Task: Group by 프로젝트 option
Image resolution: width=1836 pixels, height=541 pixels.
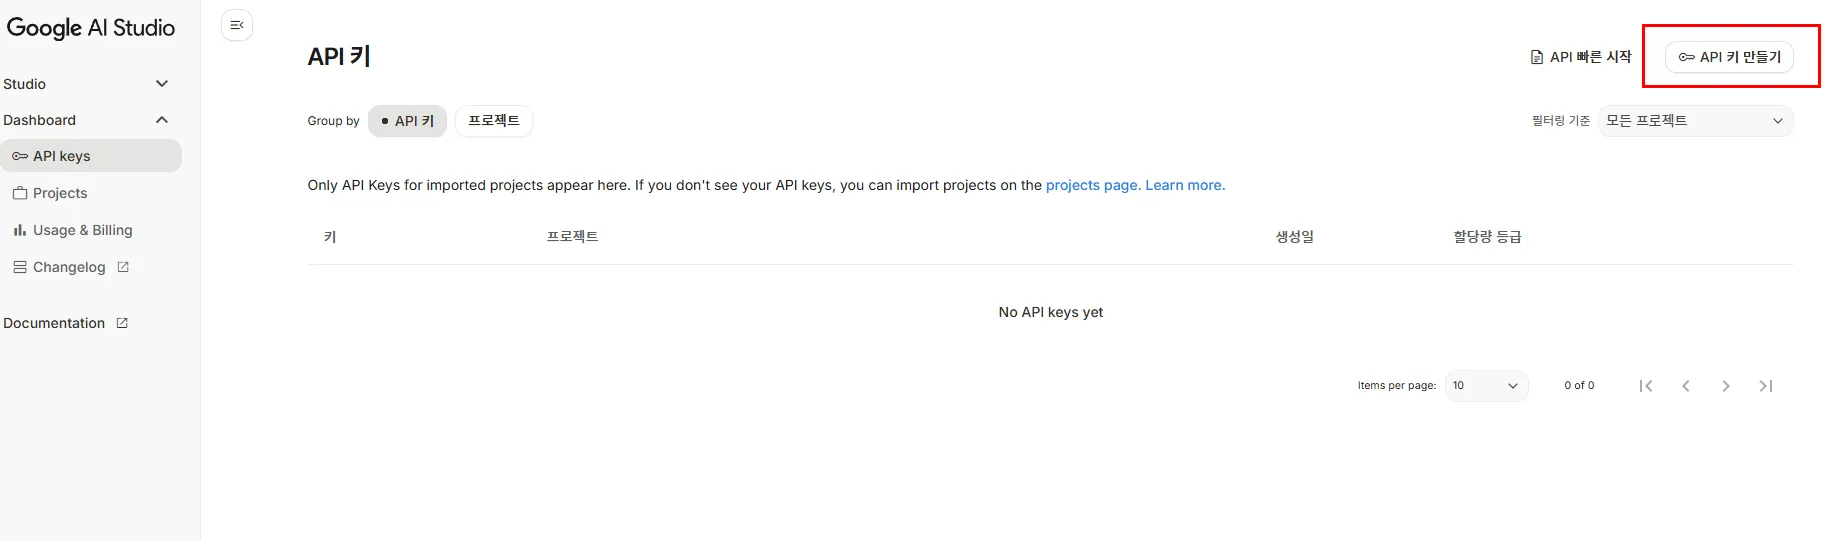Action: click(x=494, y=121)
